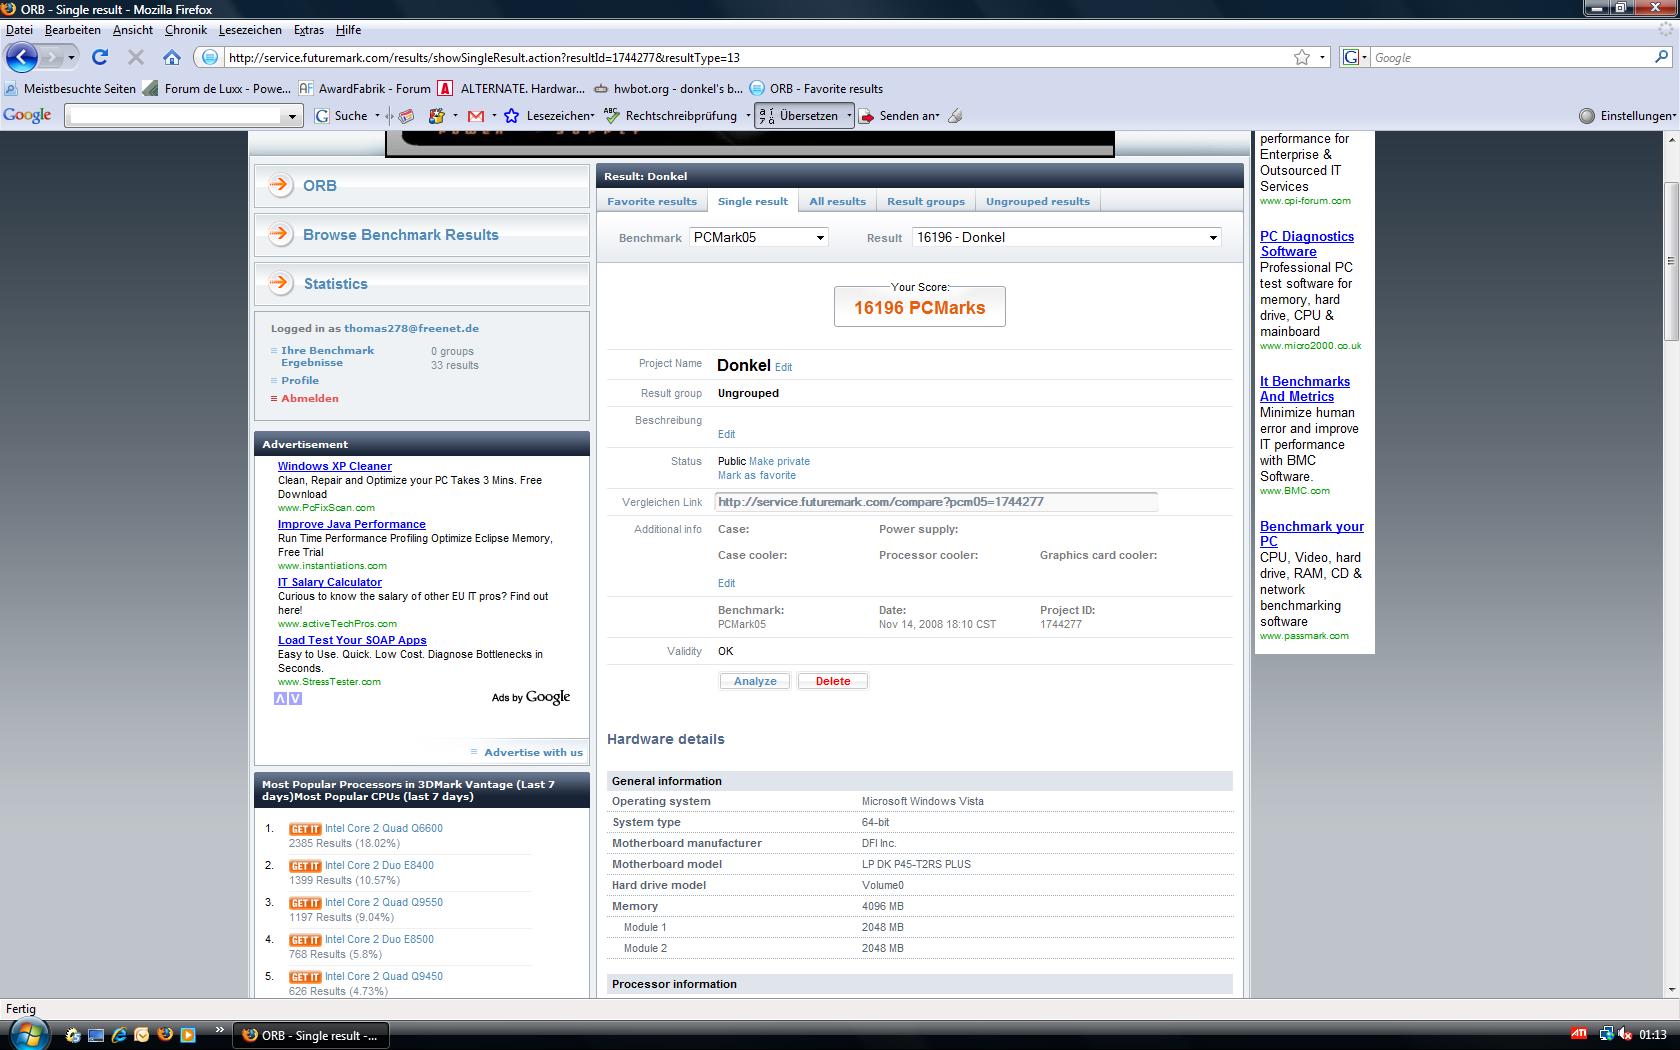The width and height of the screenshot is (1680, 1050).
Task: Open the Extras menu
Action: point(308,30)
